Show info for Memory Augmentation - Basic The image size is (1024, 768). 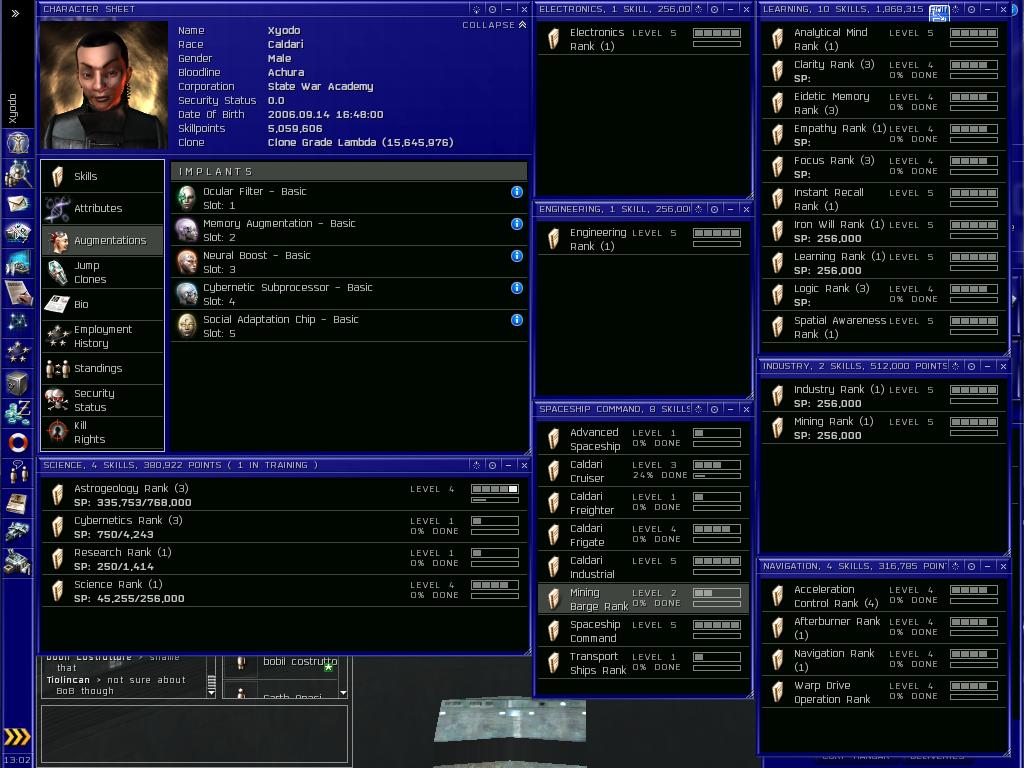point(517,223)
